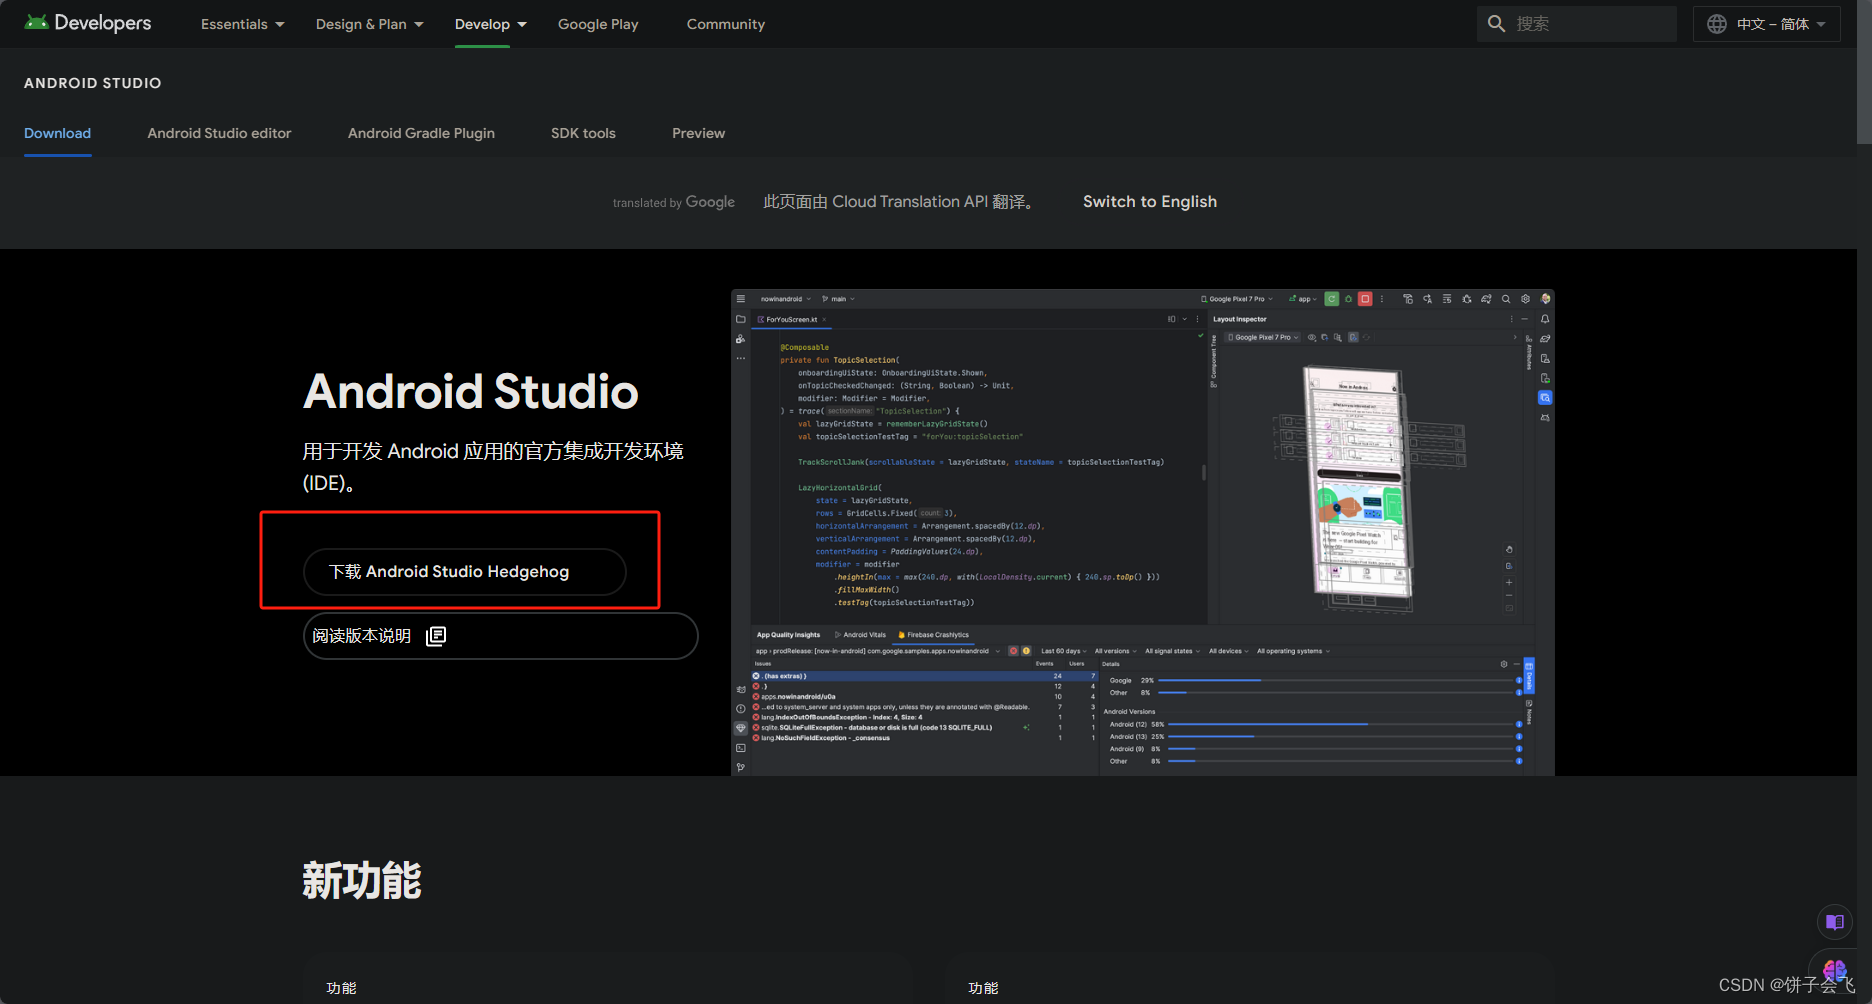
Task: Click the search magnifier icon
Action: (1496, 24)
